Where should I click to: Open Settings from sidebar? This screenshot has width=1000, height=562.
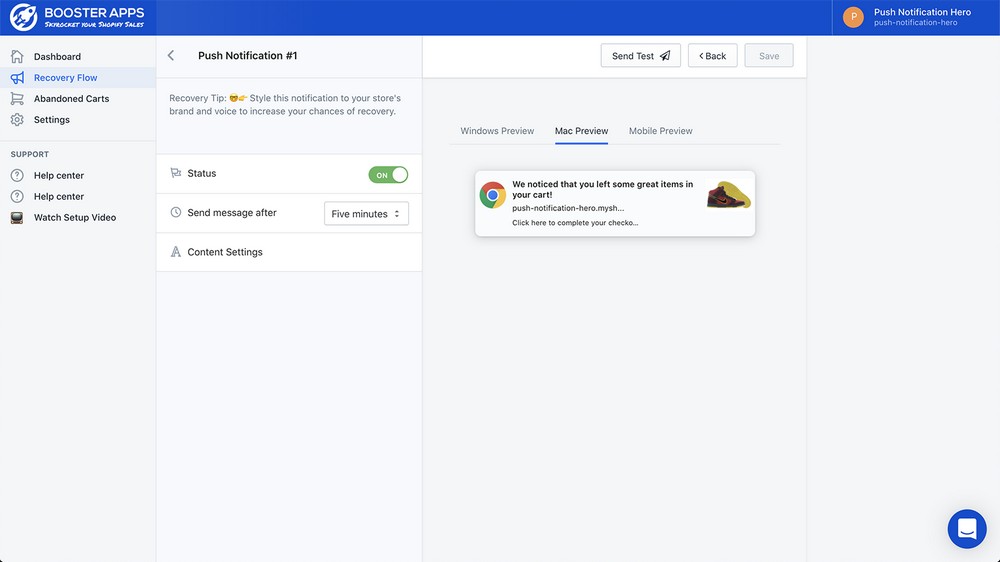pyautogui.click(x=52, y=119)
